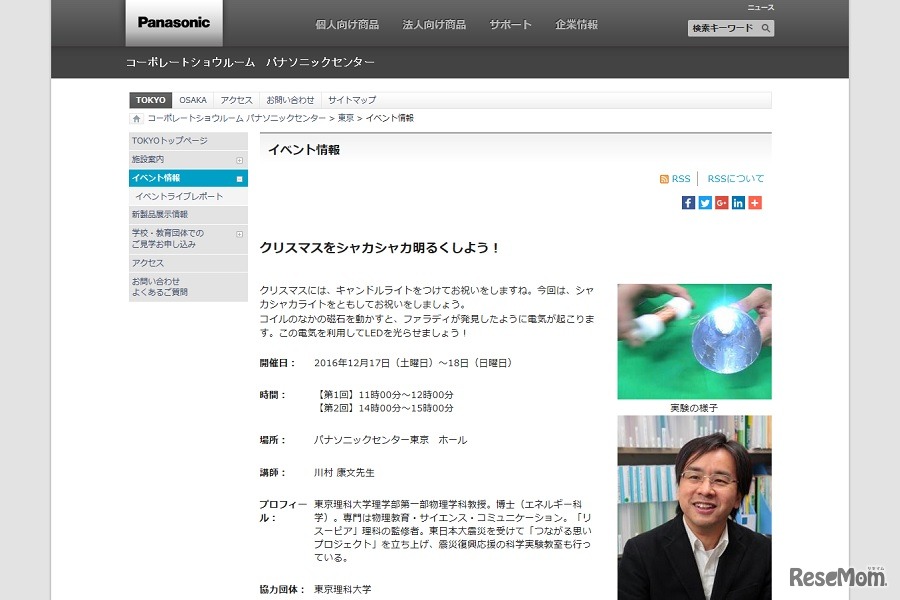Screen dimensions: 900x600
Task: Click the lecturer portrait photo
Action: (x=695, y=508)
